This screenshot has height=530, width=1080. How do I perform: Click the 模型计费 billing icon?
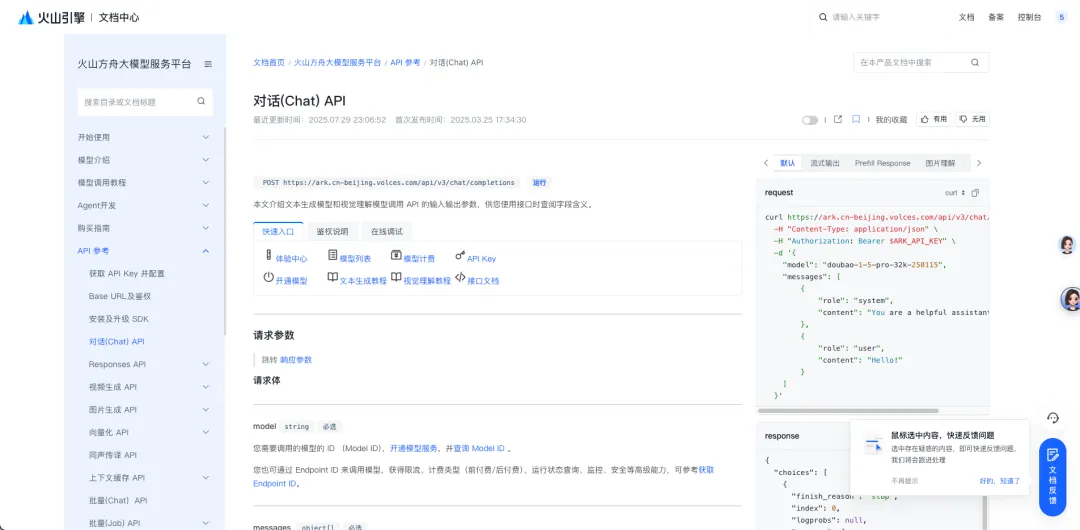[x=396, y=256]
